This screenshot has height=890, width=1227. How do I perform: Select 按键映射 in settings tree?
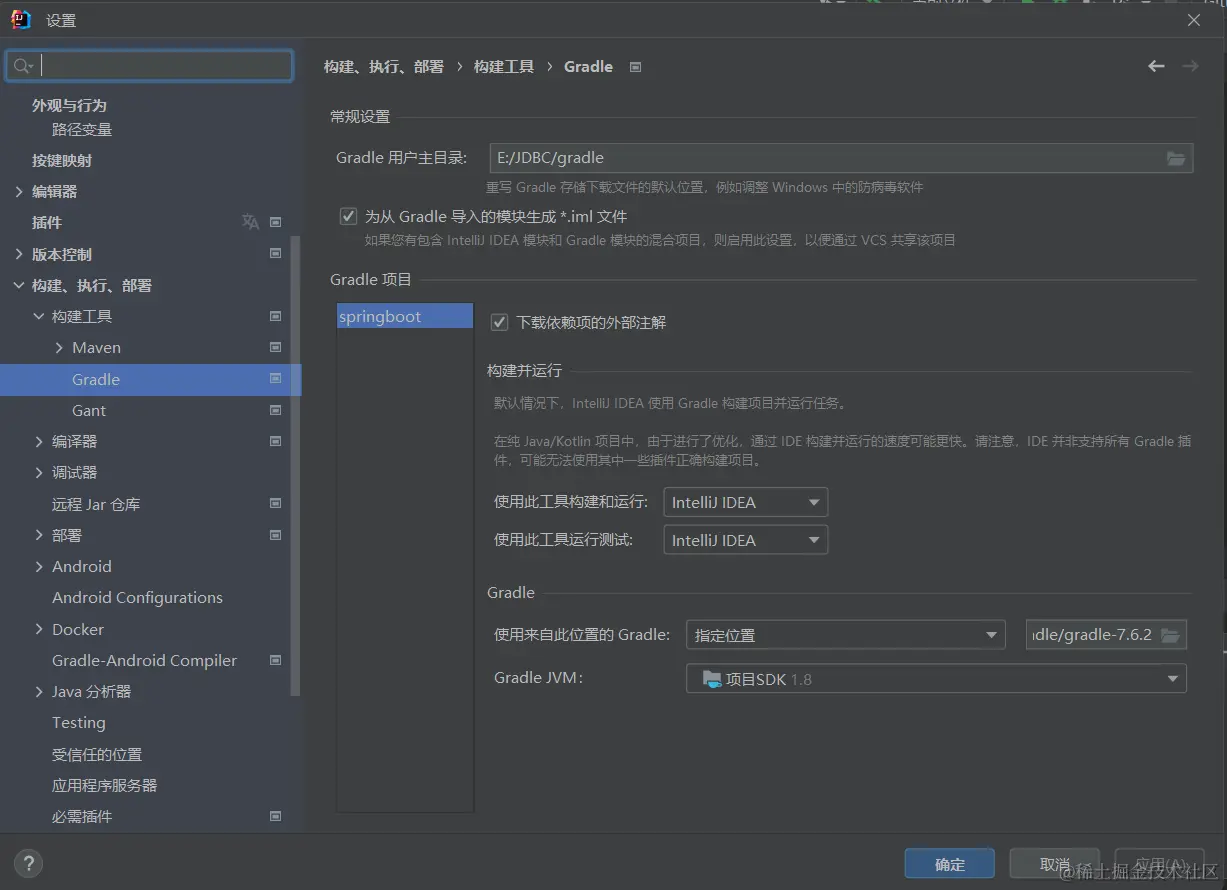click(62, 160)
